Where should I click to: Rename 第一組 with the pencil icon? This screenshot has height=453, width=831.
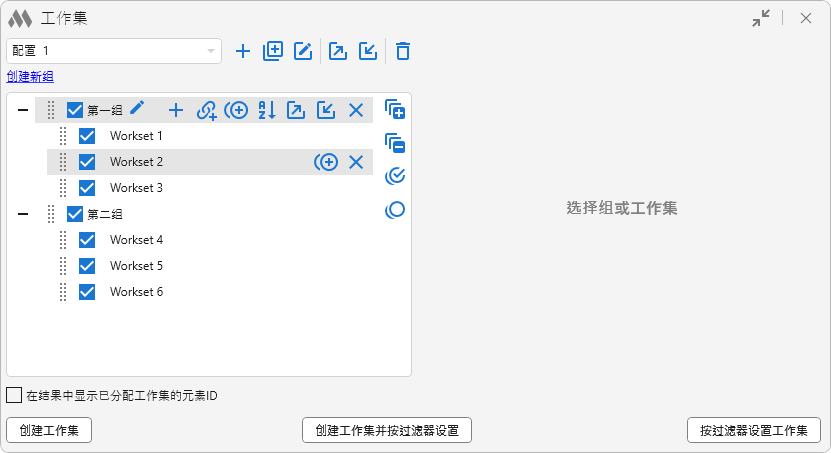pos(137,109)
